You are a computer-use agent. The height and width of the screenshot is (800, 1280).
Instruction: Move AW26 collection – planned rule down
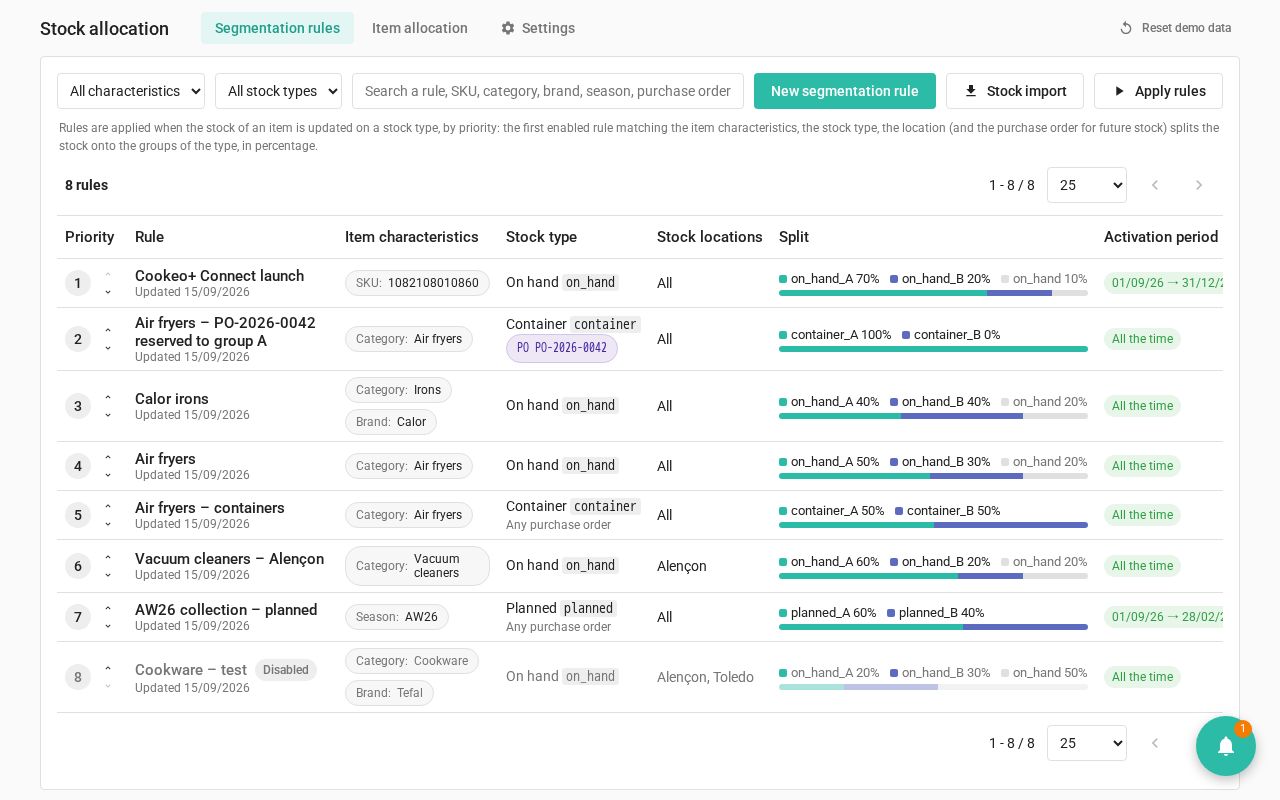108,626
